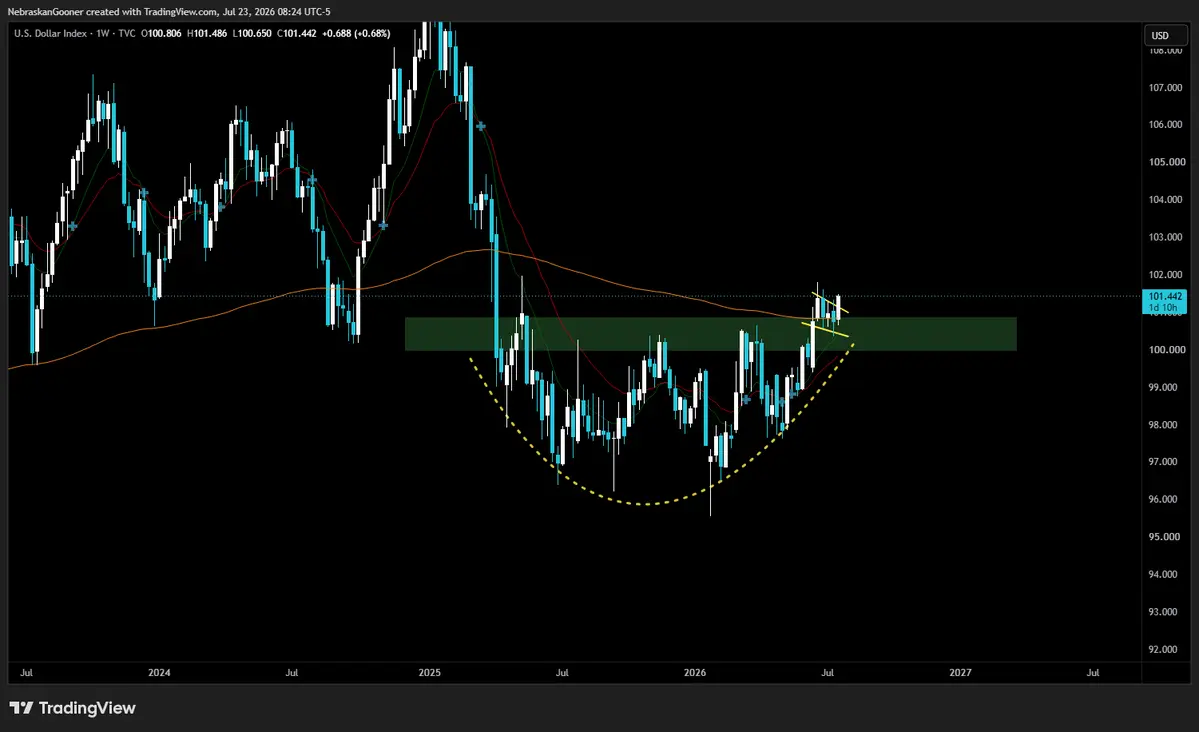The width and height of the screenshot is (1199, 732).
Task: Click the 2025 time axis label
Action: point(430,673)
